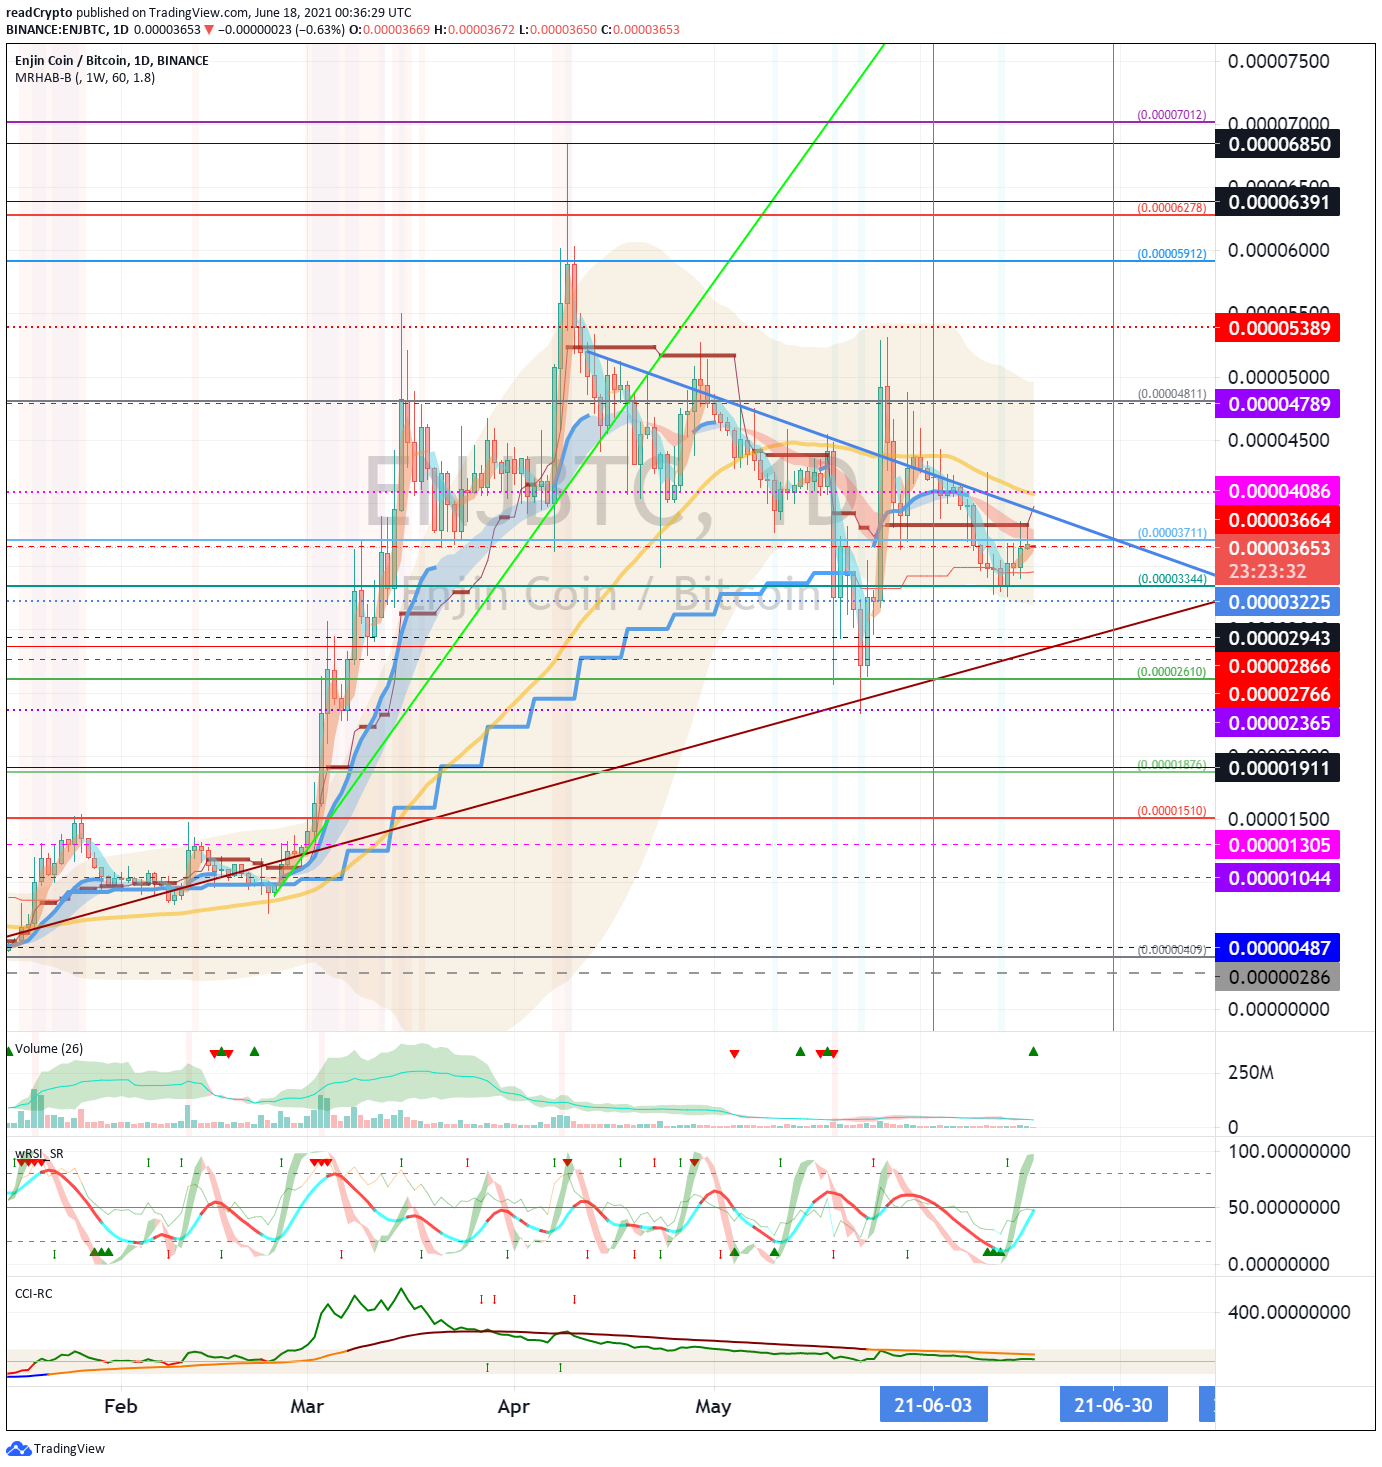Image resolution: width=1382 pixels, height=1467 pixels.
Task: Click the (0.00003344) level annotation
Action: (1172, 579)
